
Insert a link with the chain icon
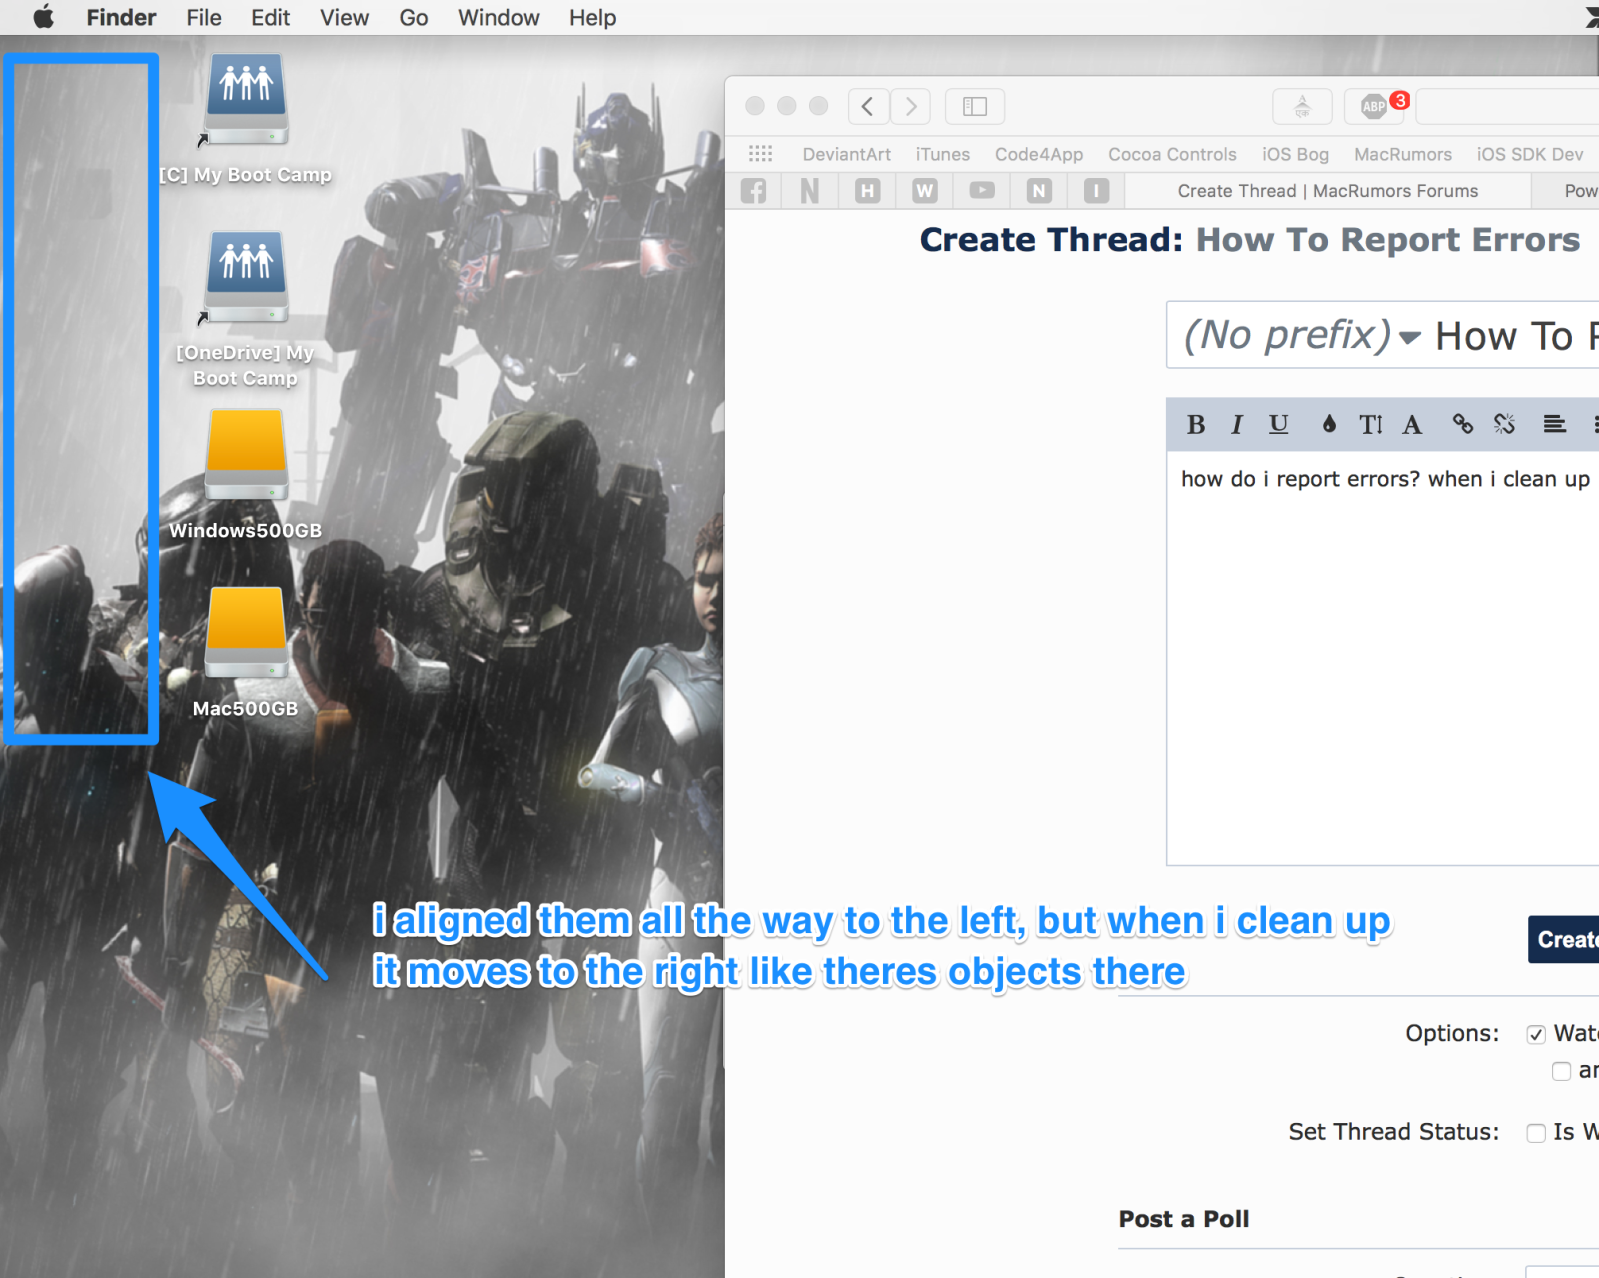tap(1463, 425)
